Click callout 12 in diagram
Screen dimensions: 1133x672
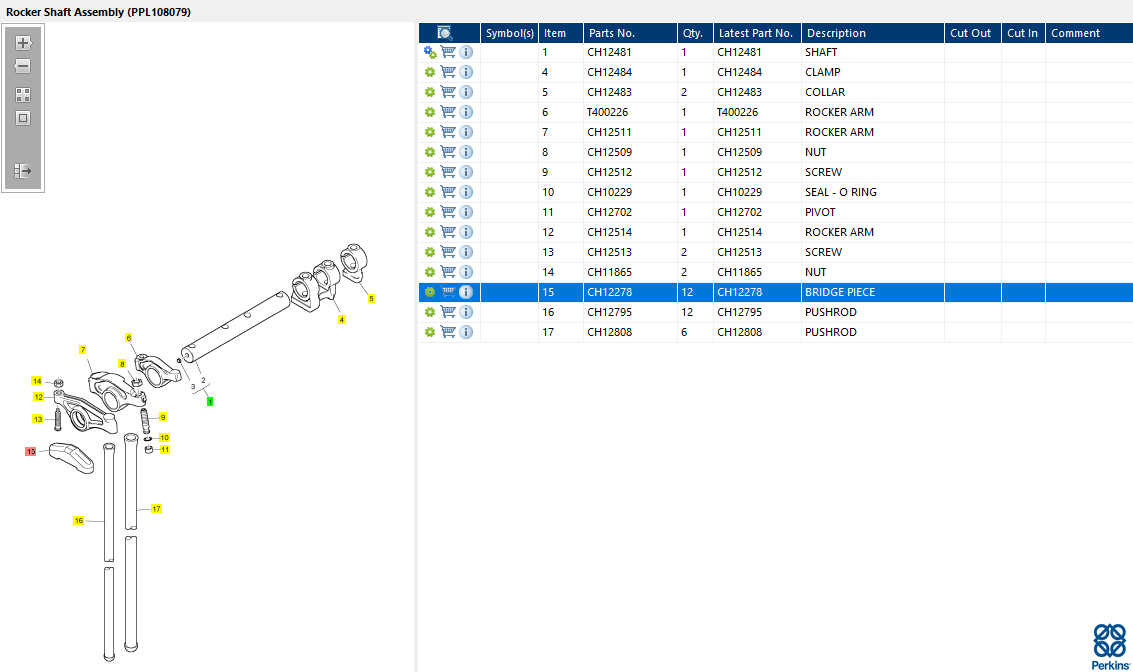pyautogui.click(x=38, y=397)
